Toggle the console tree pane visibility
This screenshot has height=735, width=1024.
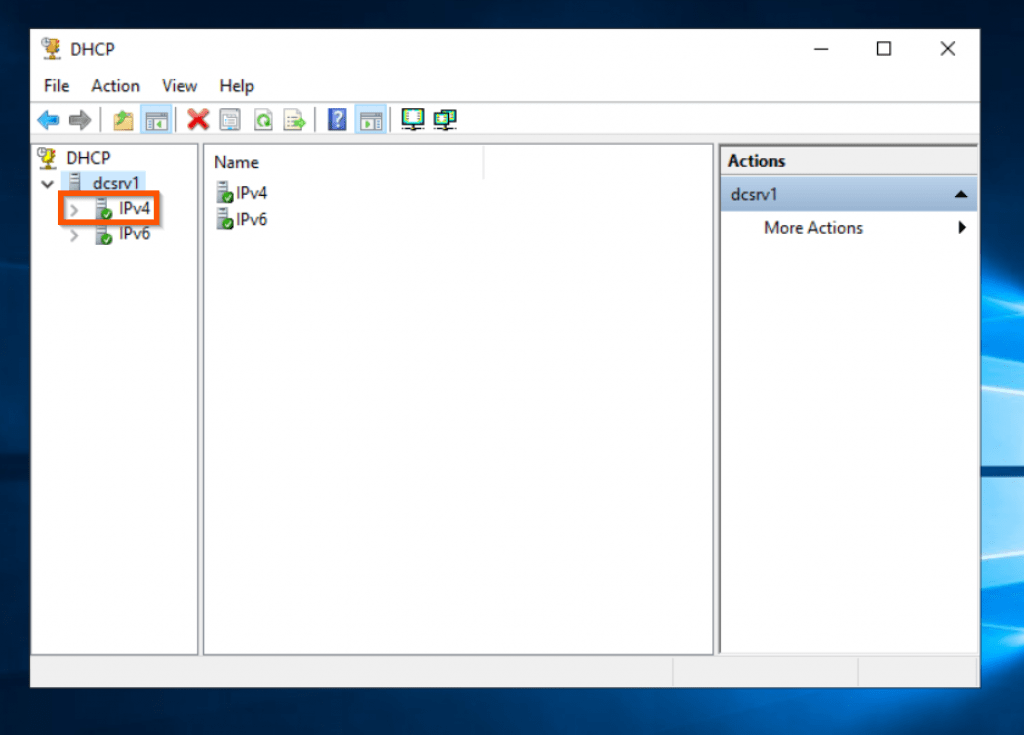156,119
